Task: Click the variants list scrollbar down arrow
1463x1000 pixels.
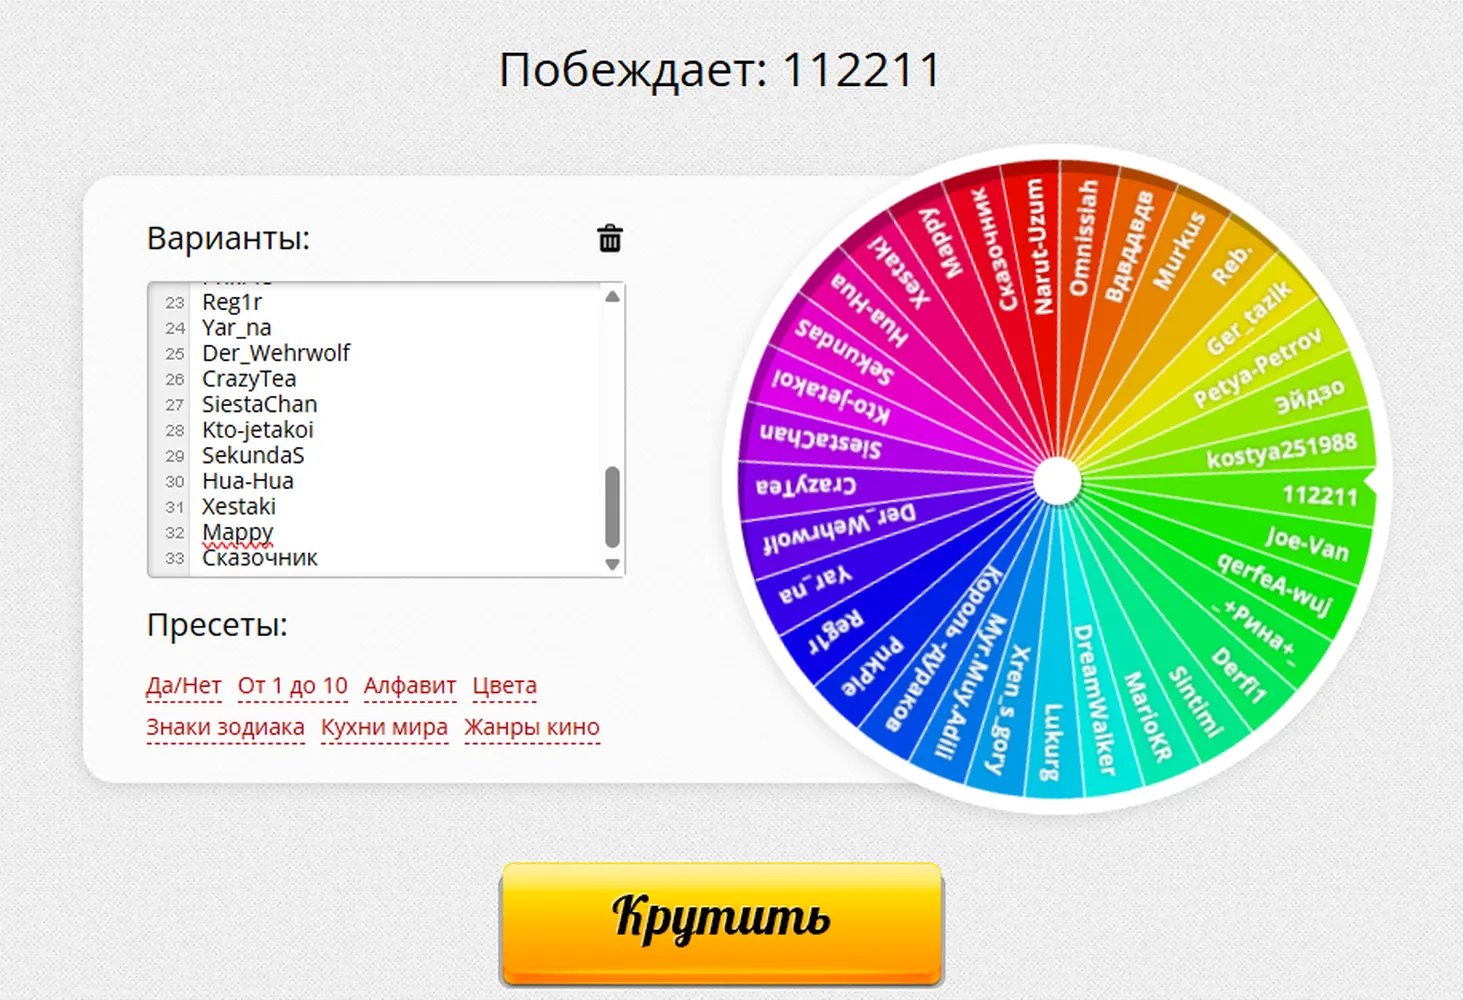Action: pos(613,564)
